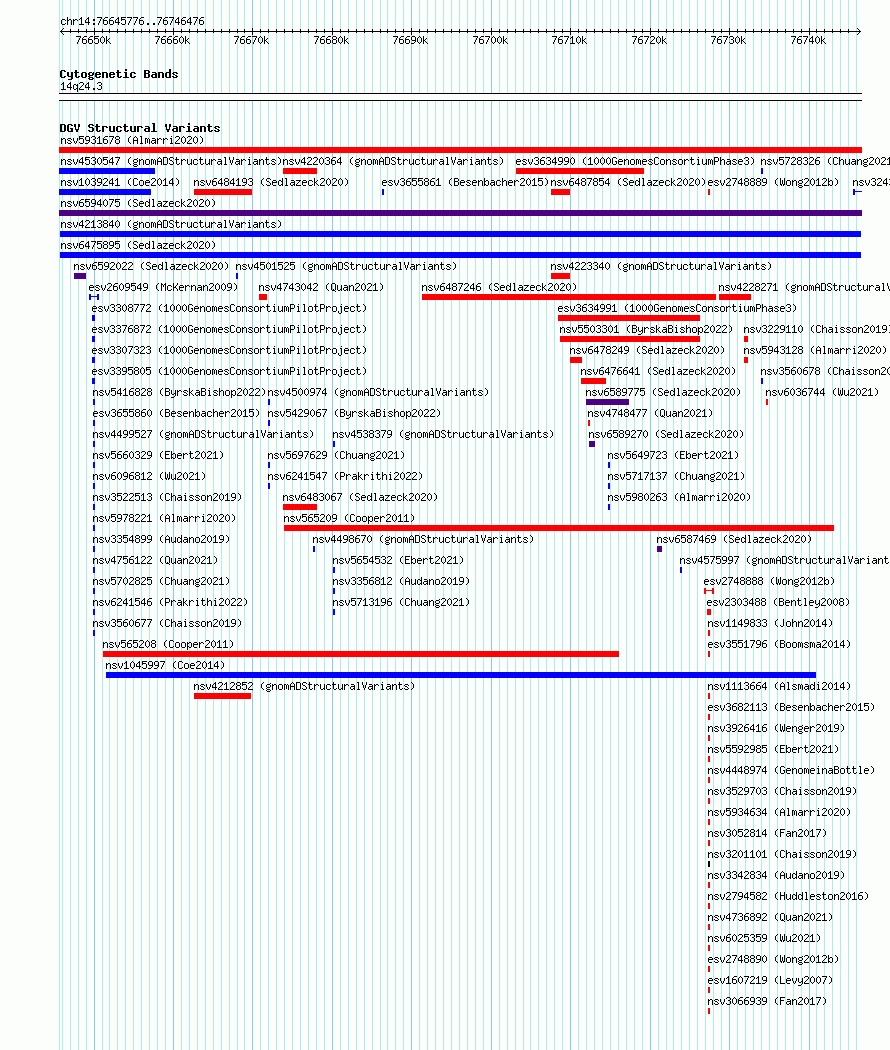
Task: Open variant nsv1039241 (Coe2014)
Action: [120, 182]
